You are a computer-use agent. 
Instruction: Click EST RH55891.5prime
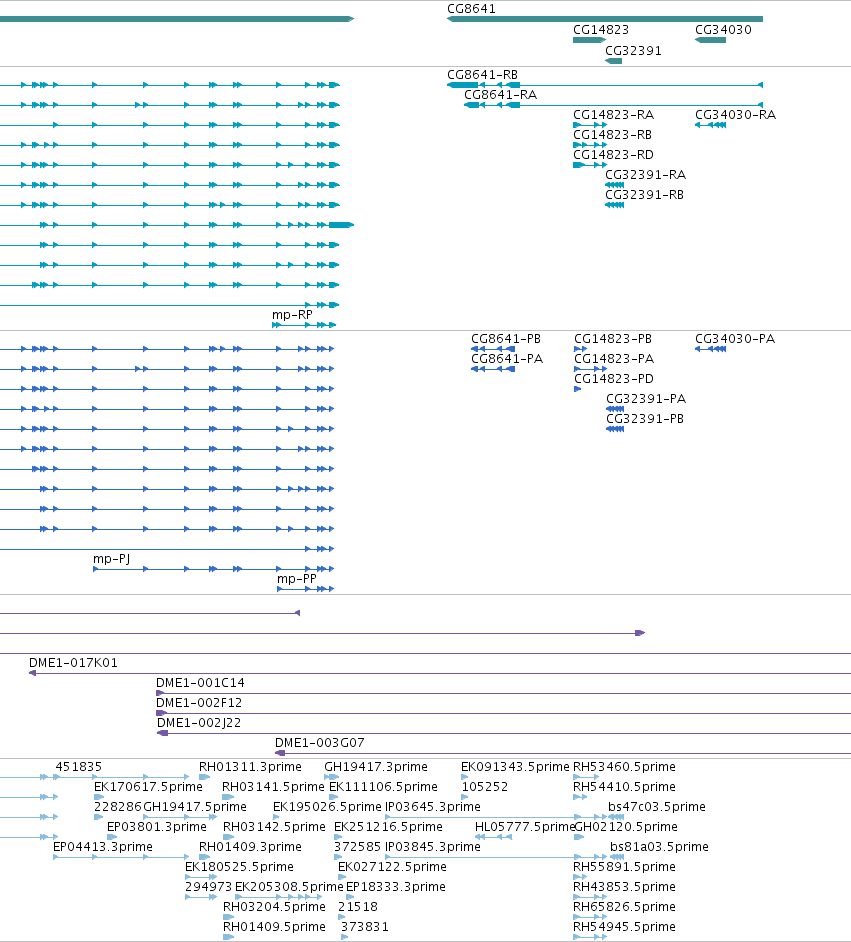coord(624,866)
